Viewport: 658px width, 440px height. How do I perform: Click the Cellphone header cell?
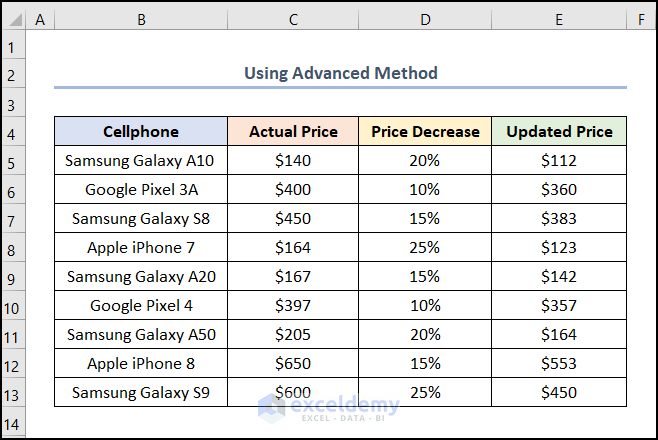click(x=140, y=132)
